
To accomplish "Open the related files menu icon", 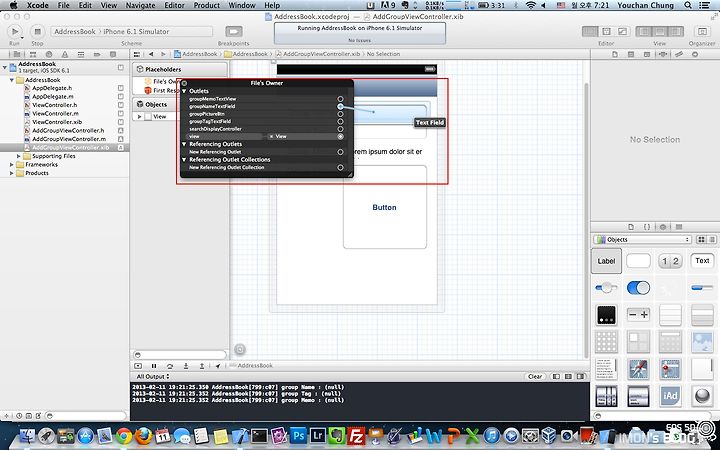I will coord(136,54).
